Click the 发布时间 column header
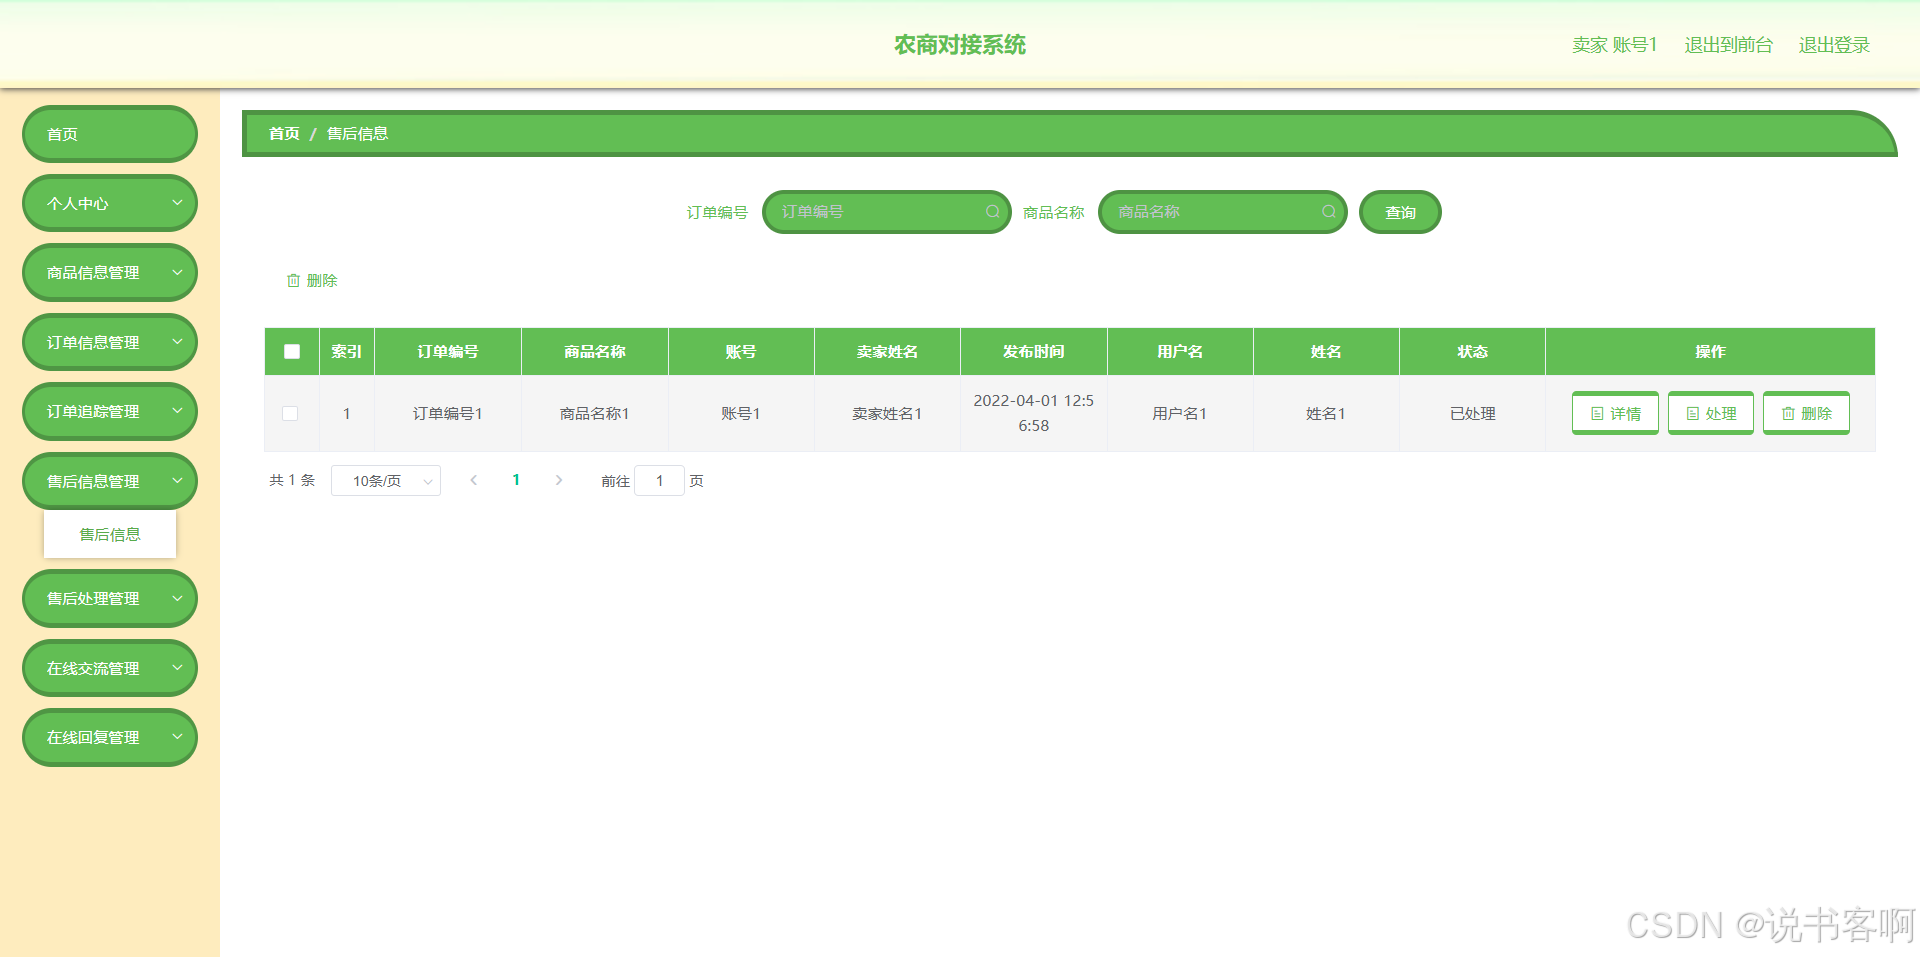 tap(1034, 351)
